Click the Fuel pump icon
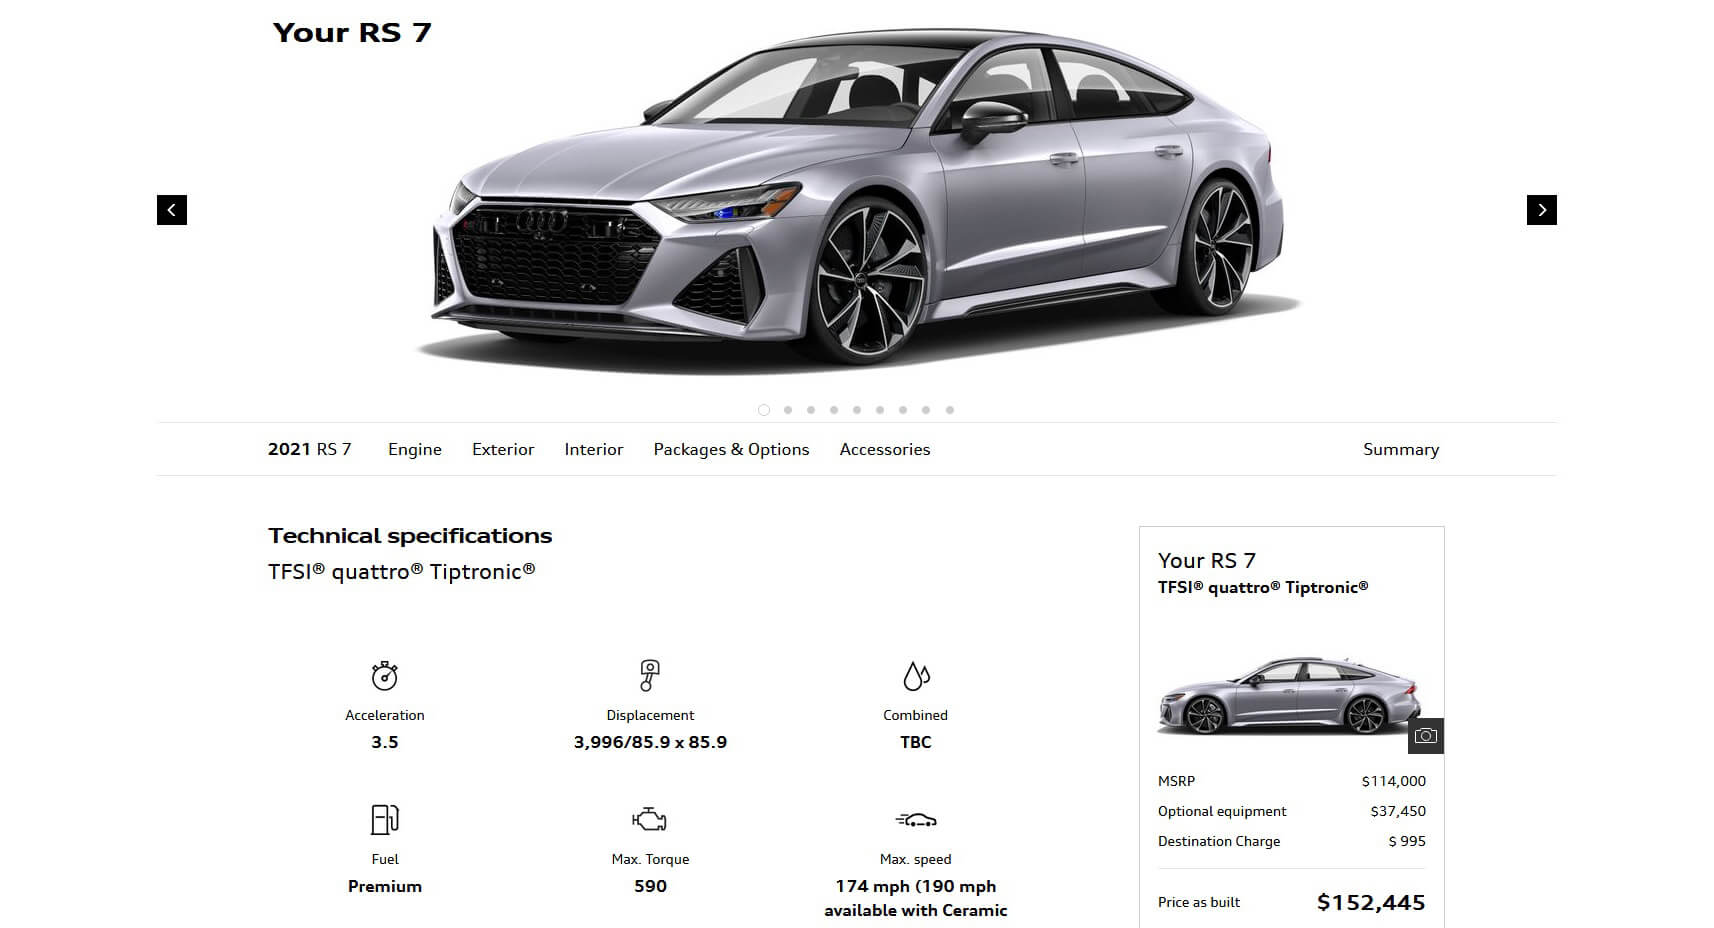This screenshot has height=928, width=1714. [x=385, y=820]
